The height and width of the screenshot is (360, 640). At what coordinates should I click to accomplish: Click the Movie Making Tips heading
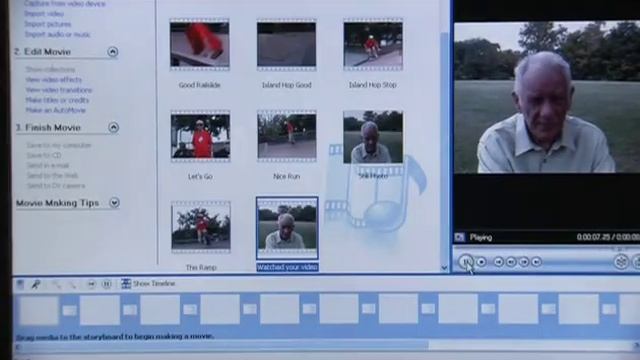58,203
